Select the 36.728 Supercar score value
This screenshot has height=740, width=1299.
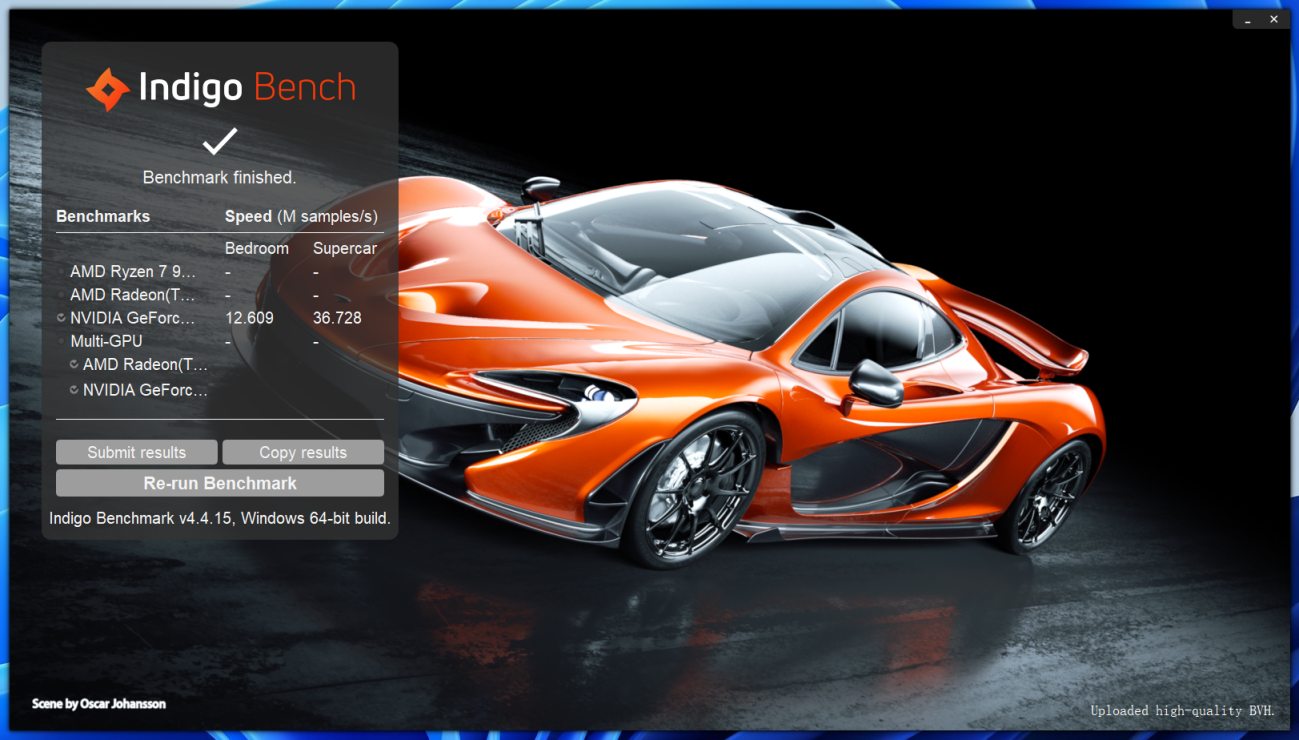[337, 318]
